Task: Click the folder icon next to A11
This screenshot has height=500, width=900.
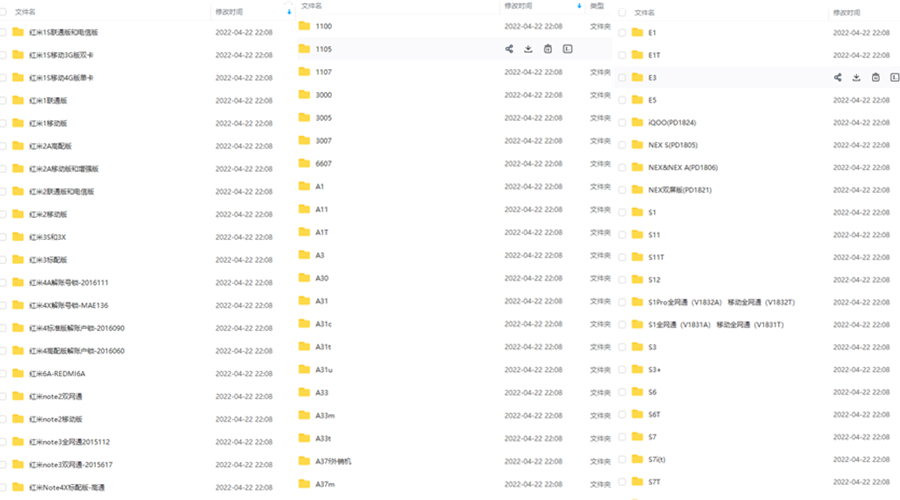Action: coord(304,209)
